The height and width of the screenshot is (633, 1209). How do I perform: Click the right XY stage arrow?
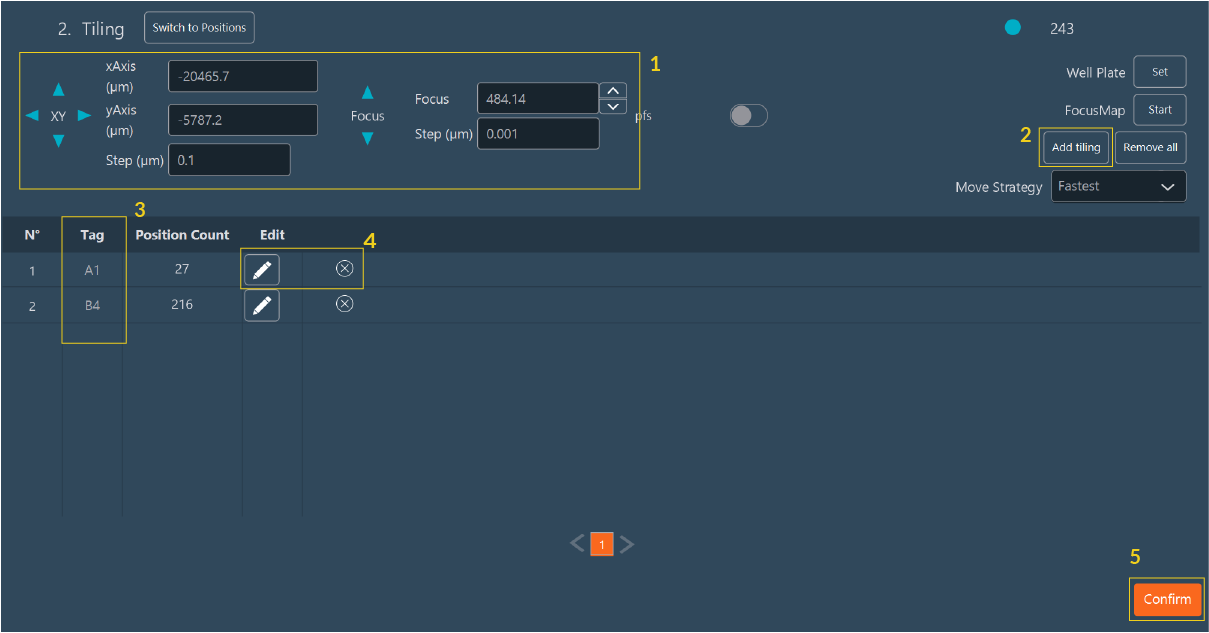point(83,116)
